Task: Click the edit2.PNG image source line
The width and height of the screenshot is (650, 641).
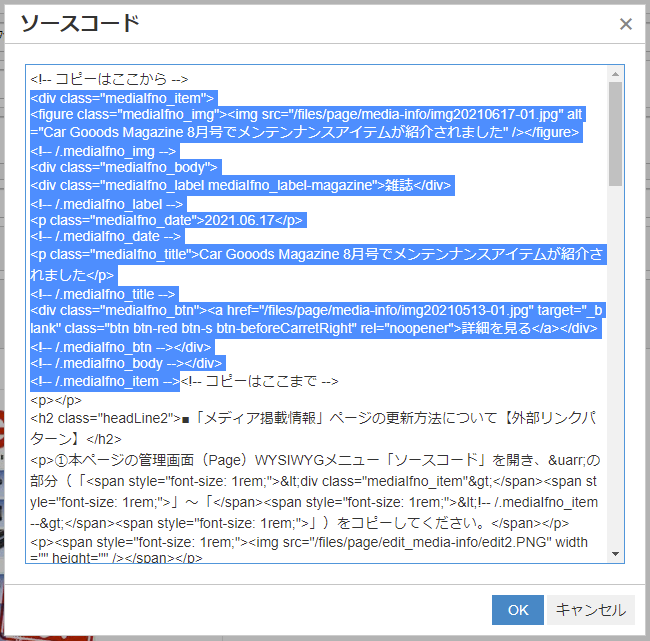Action: point(300,542)
